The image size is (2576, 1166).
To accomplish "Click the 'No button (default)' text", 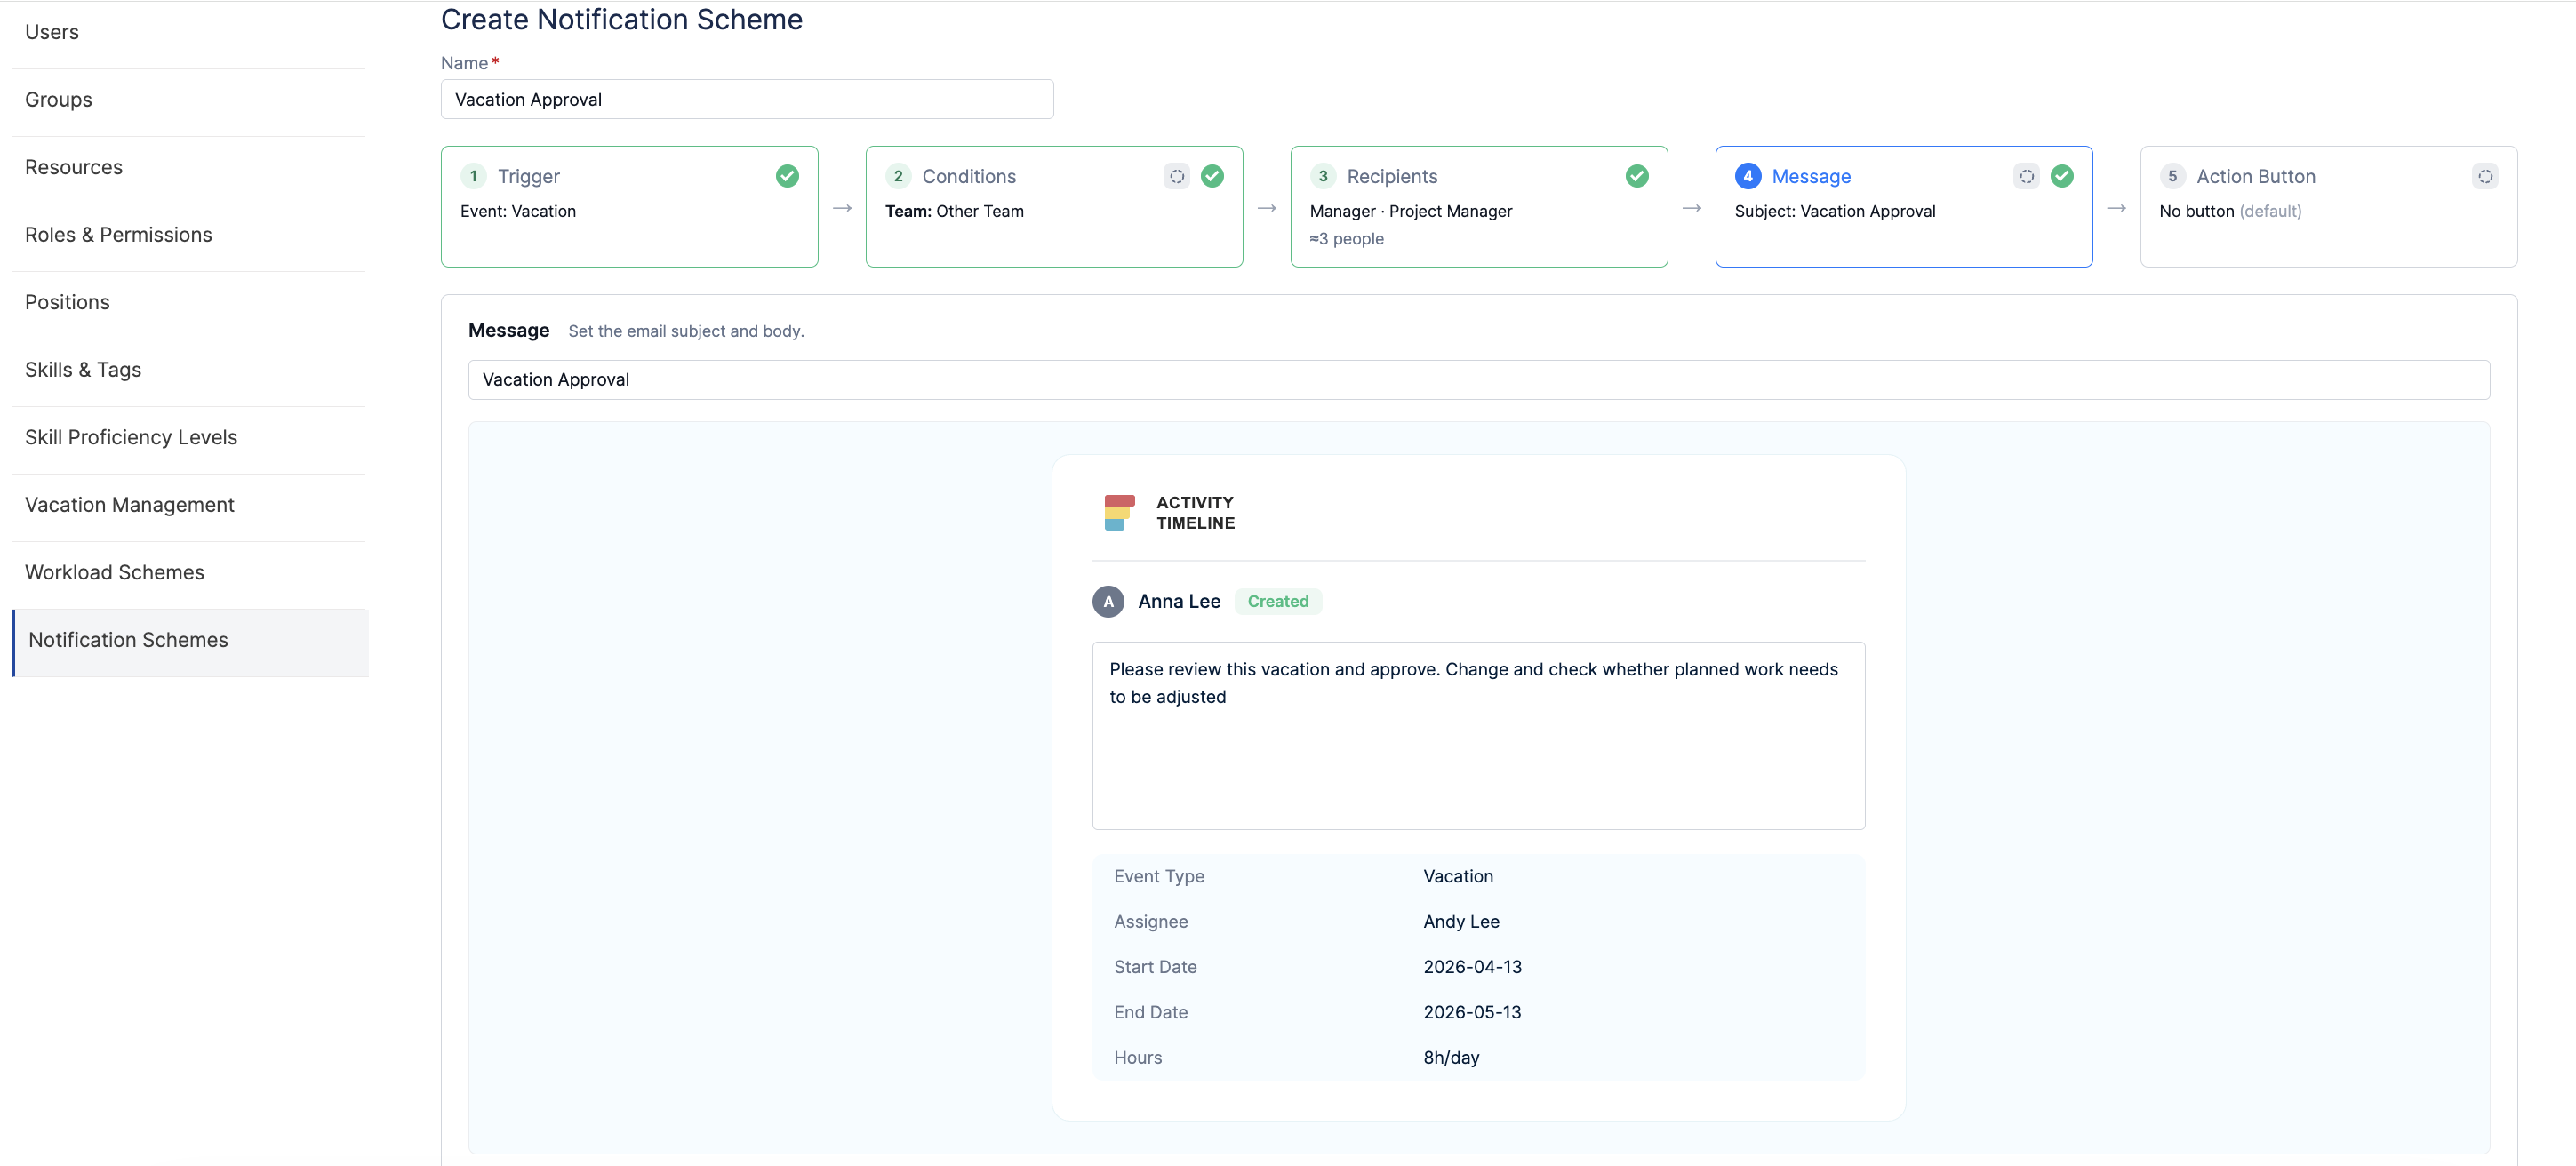I will pos(2230,211).
